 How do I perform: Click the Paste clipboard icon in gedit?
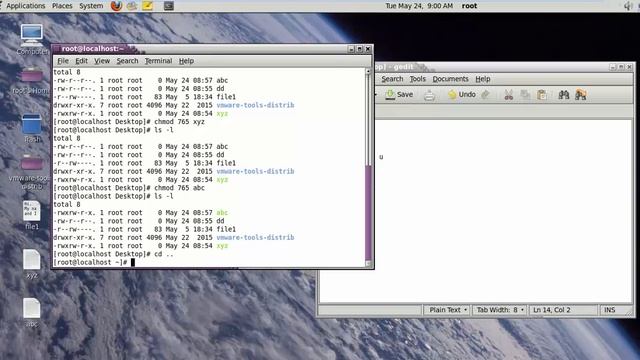[542, 95]
